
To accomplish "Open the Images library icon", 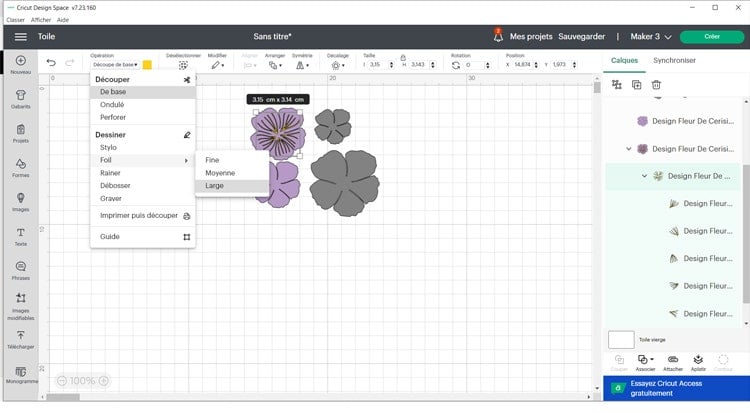I will pyautogui.click(x=21, y=201).
